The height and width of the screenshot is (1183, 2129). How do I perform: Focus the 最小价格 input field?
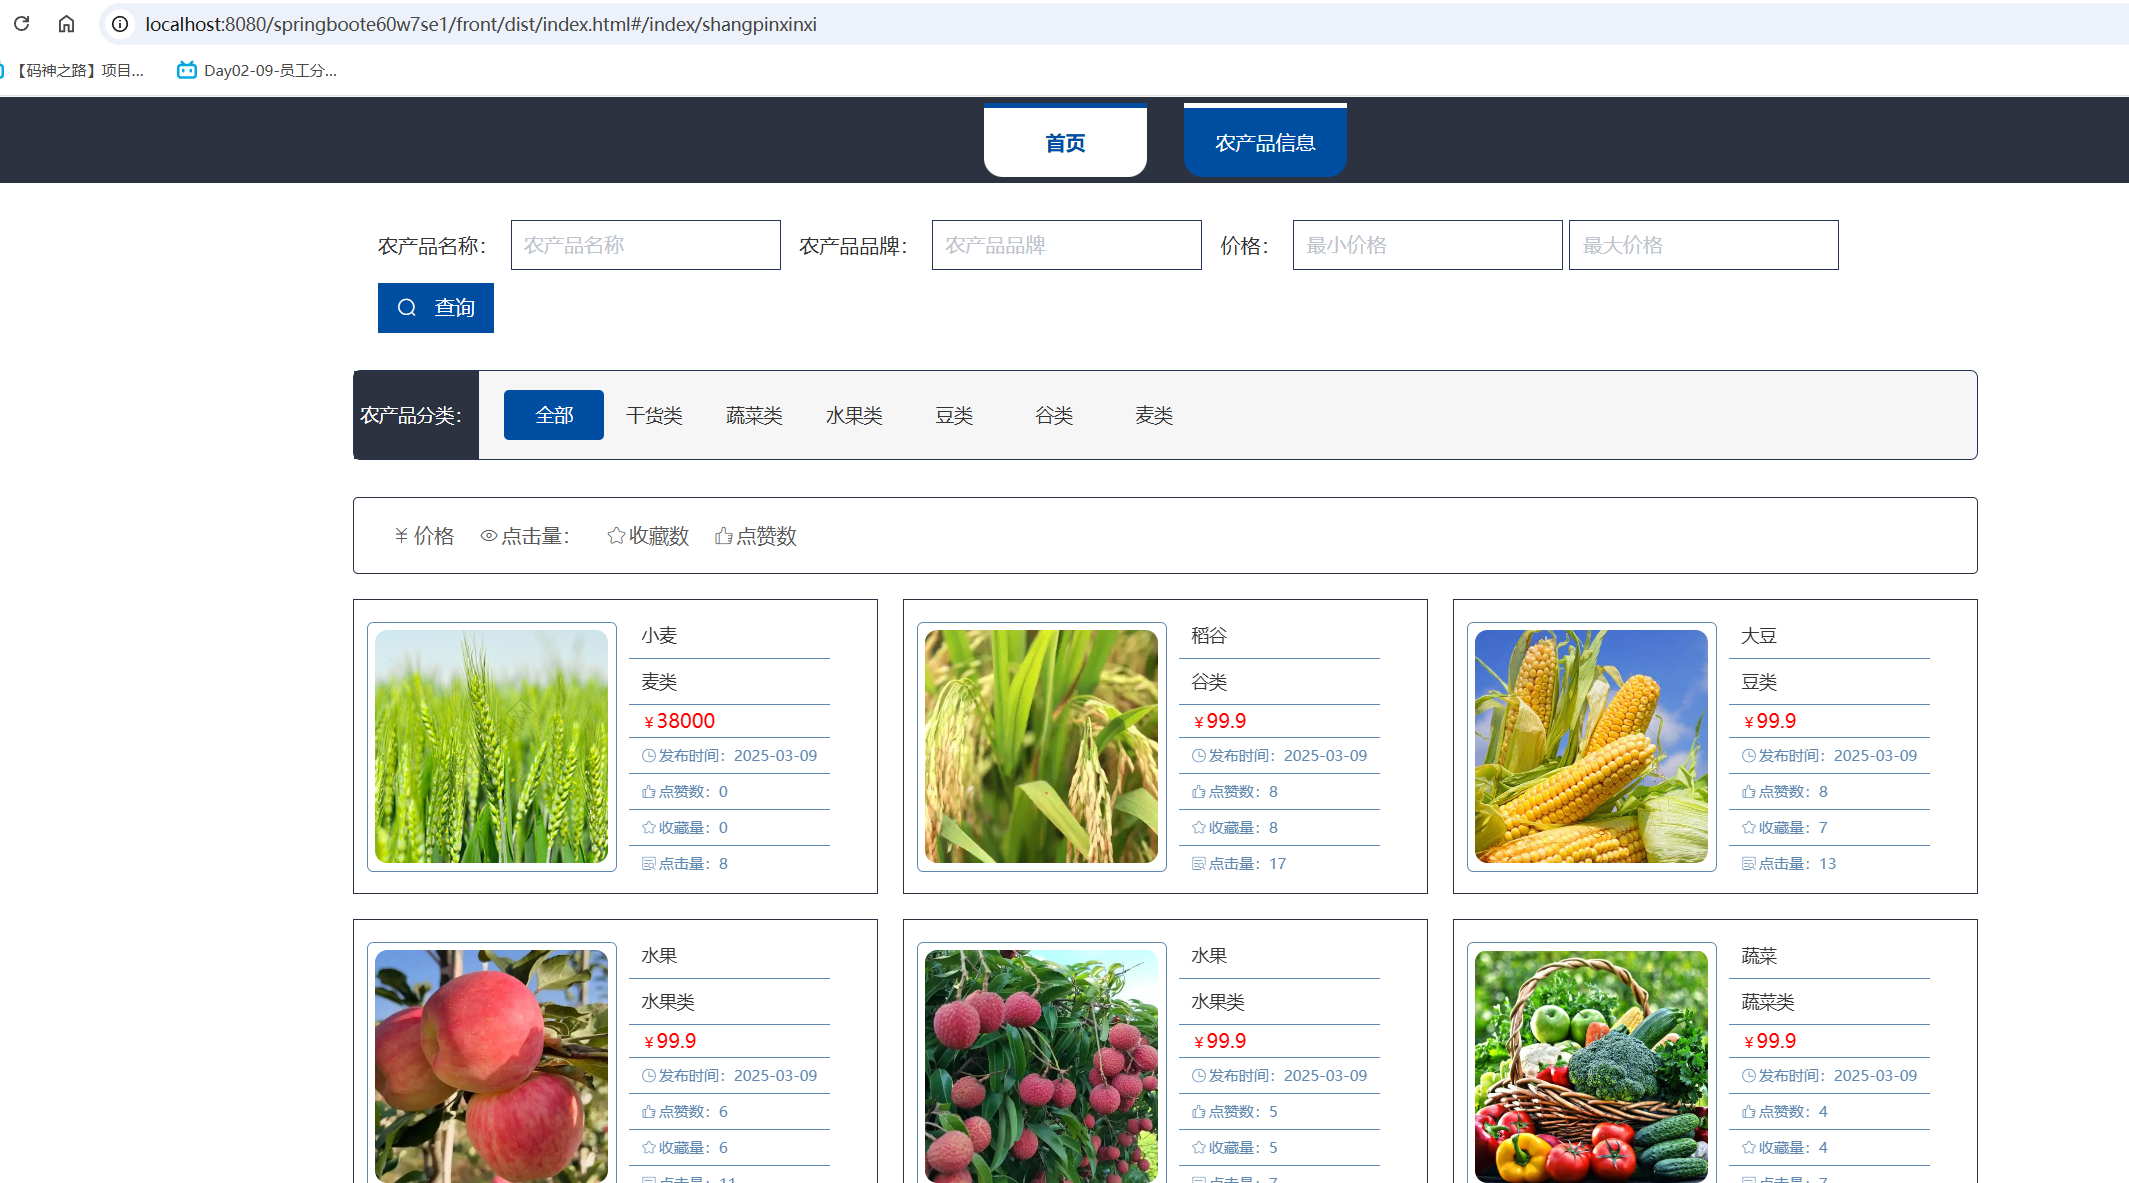(1427, 245)
